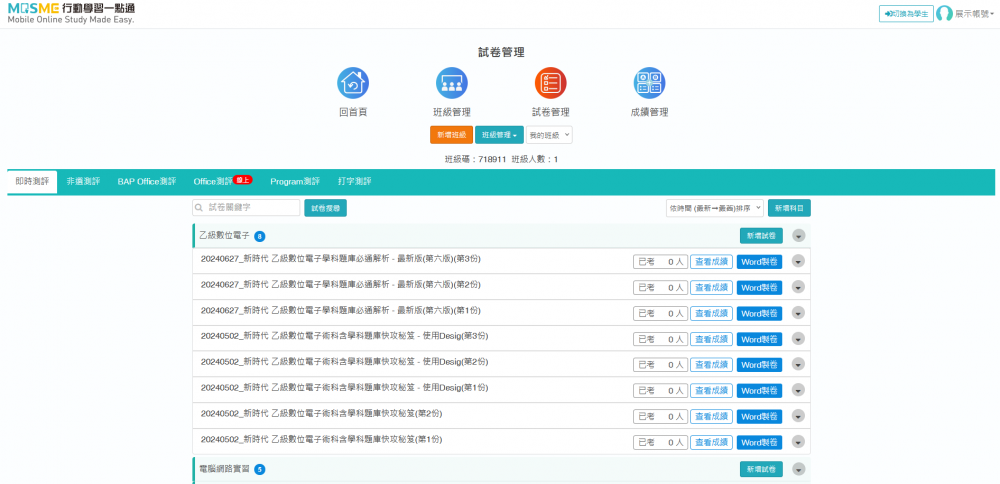Switch to the 非選測評 tab
Screen dimensions: 1000x484
[83, 181]
